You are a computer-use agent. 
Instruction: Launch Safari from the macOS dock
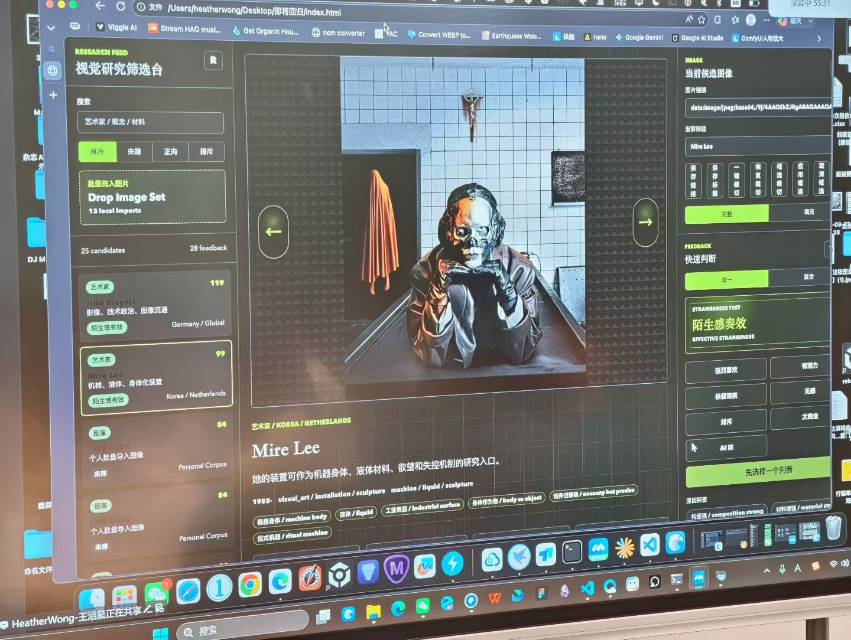click(x=187, y=591)
